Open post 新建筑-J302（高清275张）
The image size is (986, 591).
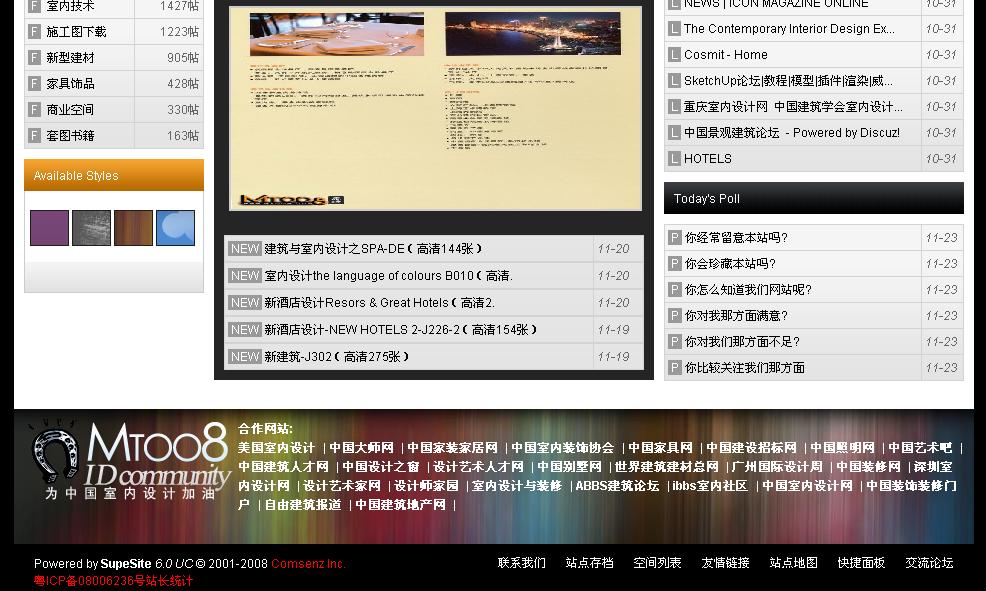tap(336, 356)
